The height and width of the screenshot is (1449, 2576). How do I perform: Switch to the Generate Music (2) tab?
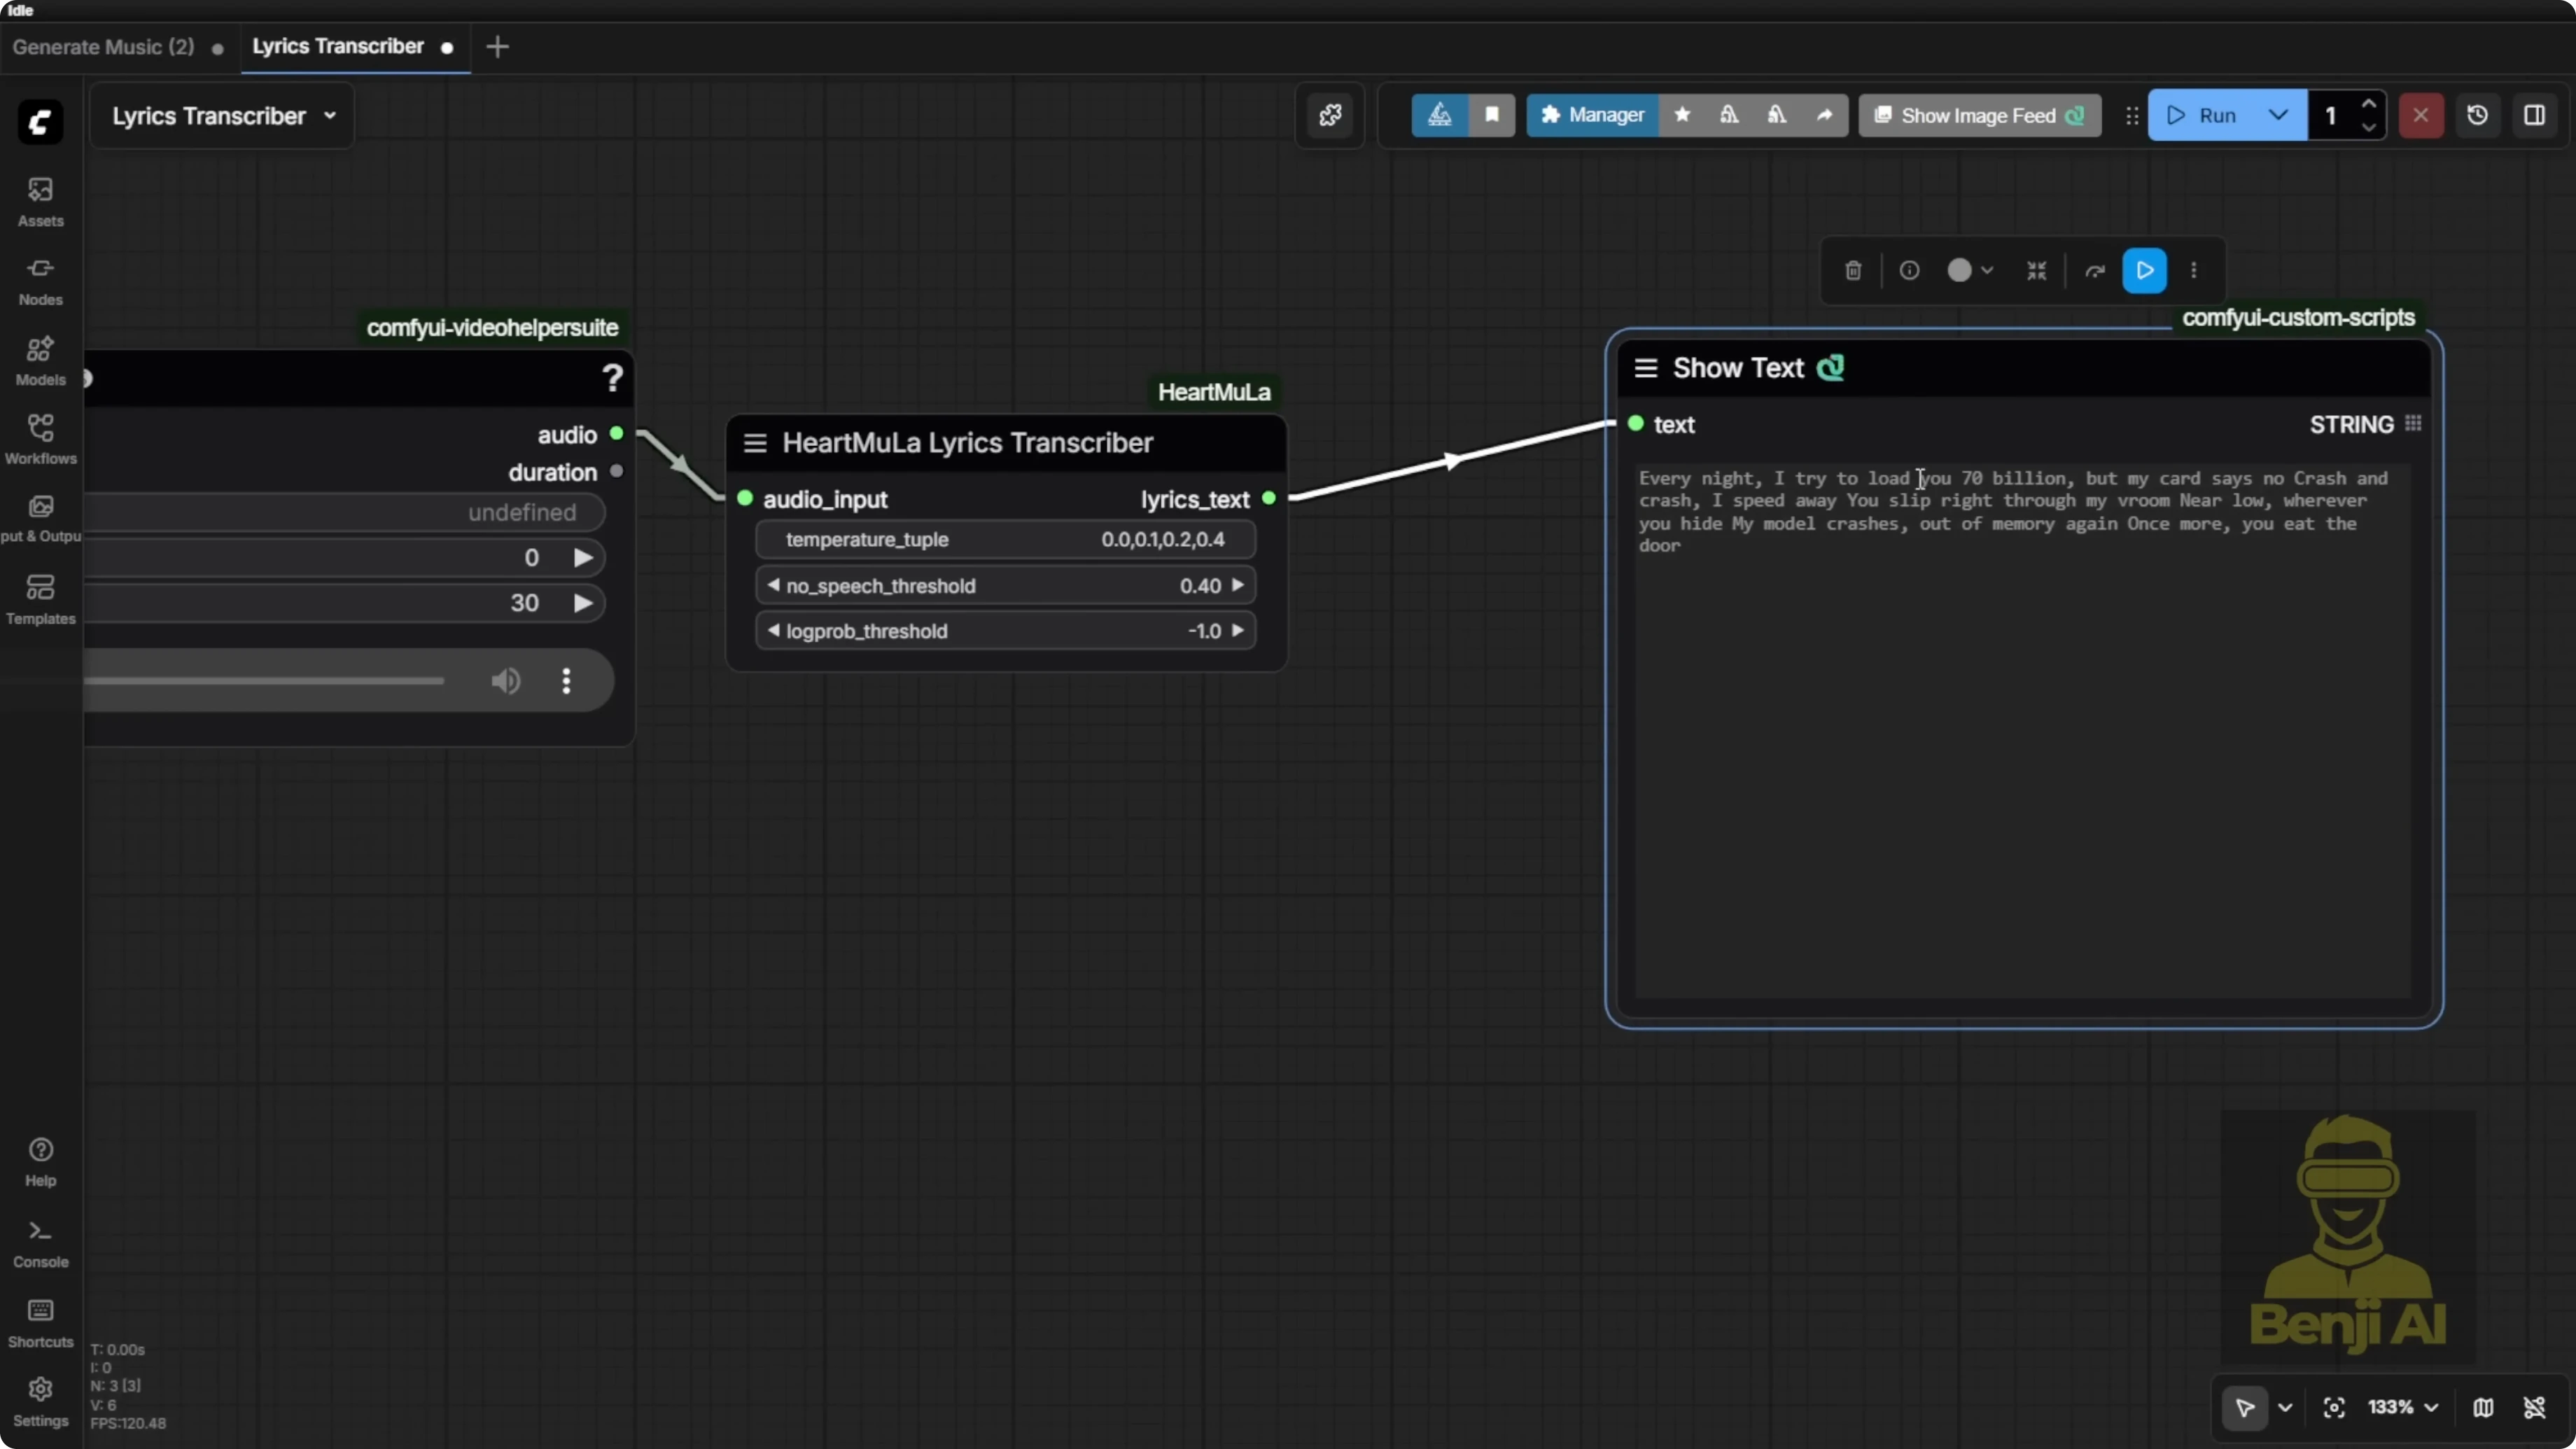click(x=103, y=47)
